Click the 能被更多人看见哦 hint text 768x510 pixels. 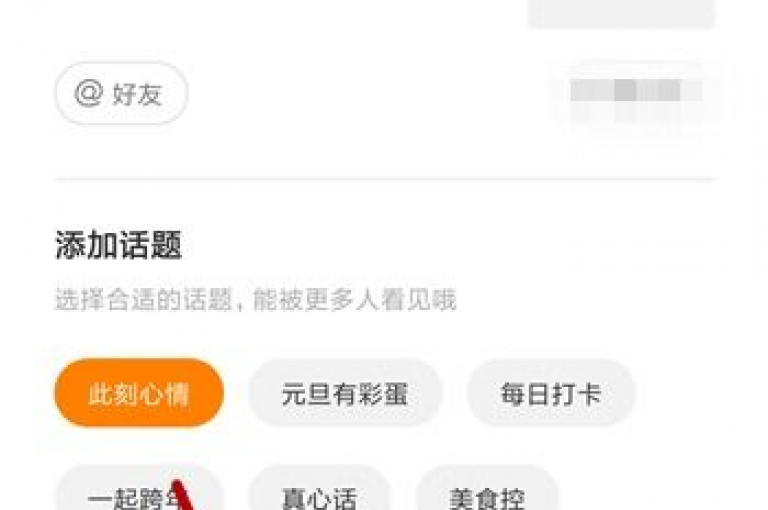point(355,300)
